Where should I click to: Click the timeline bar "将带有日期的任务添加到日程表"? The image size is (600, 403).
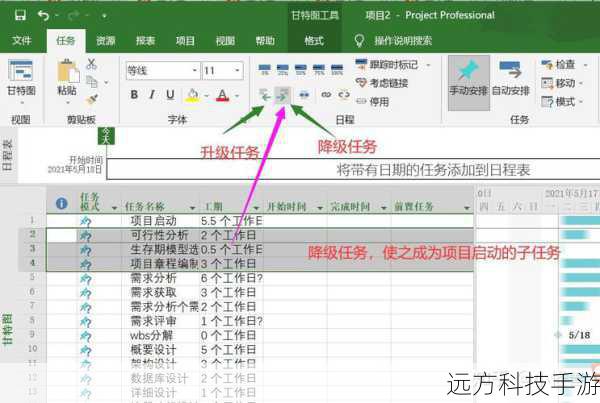point(353,169)
